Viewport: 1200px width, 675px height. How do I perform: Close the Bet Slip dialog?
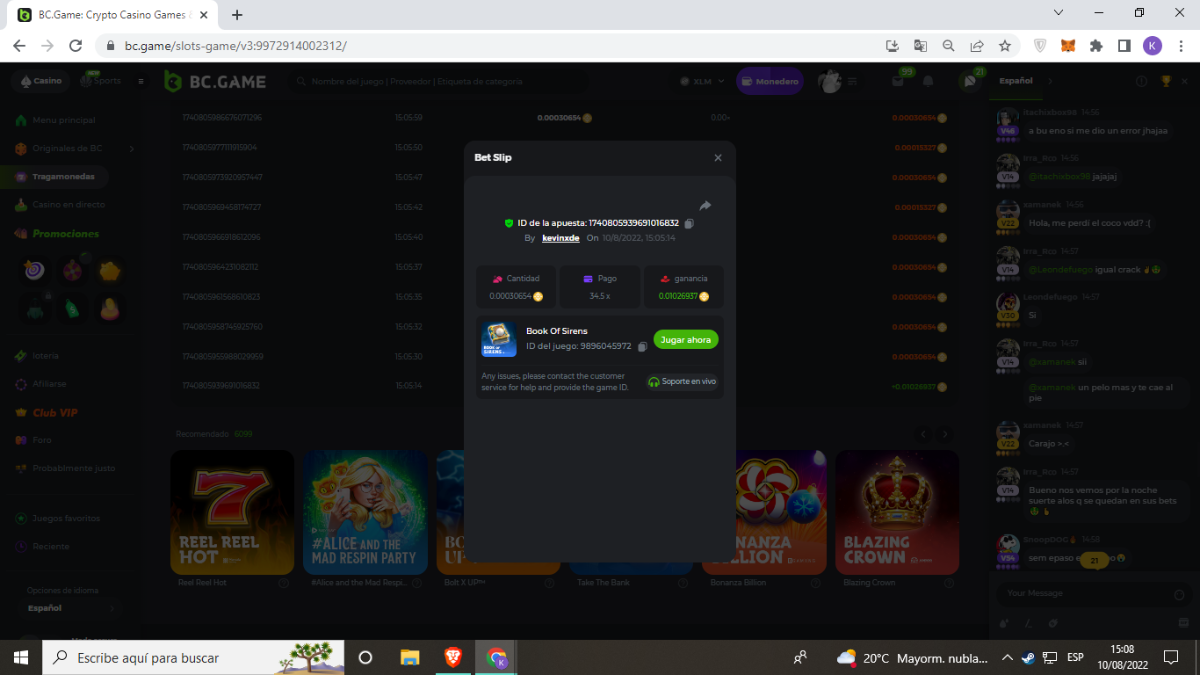pyautogui.click(x=718, y=158)
